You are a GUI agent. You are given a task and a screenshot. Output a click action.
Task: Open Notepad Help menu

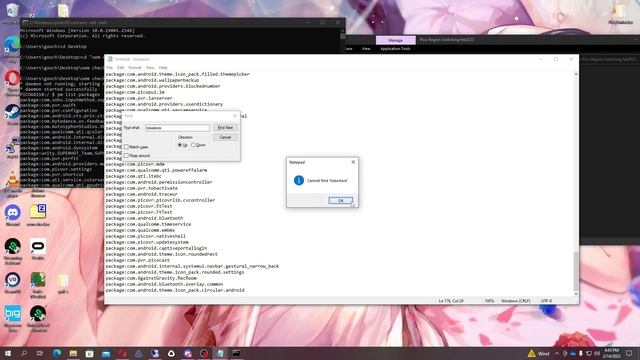[x=163, y=67]
